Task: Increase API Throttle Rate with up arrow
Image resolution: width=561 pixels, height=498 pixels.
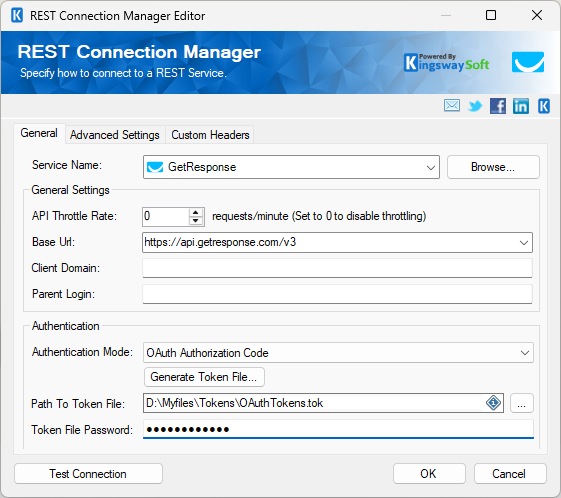Action: [195, 212]
